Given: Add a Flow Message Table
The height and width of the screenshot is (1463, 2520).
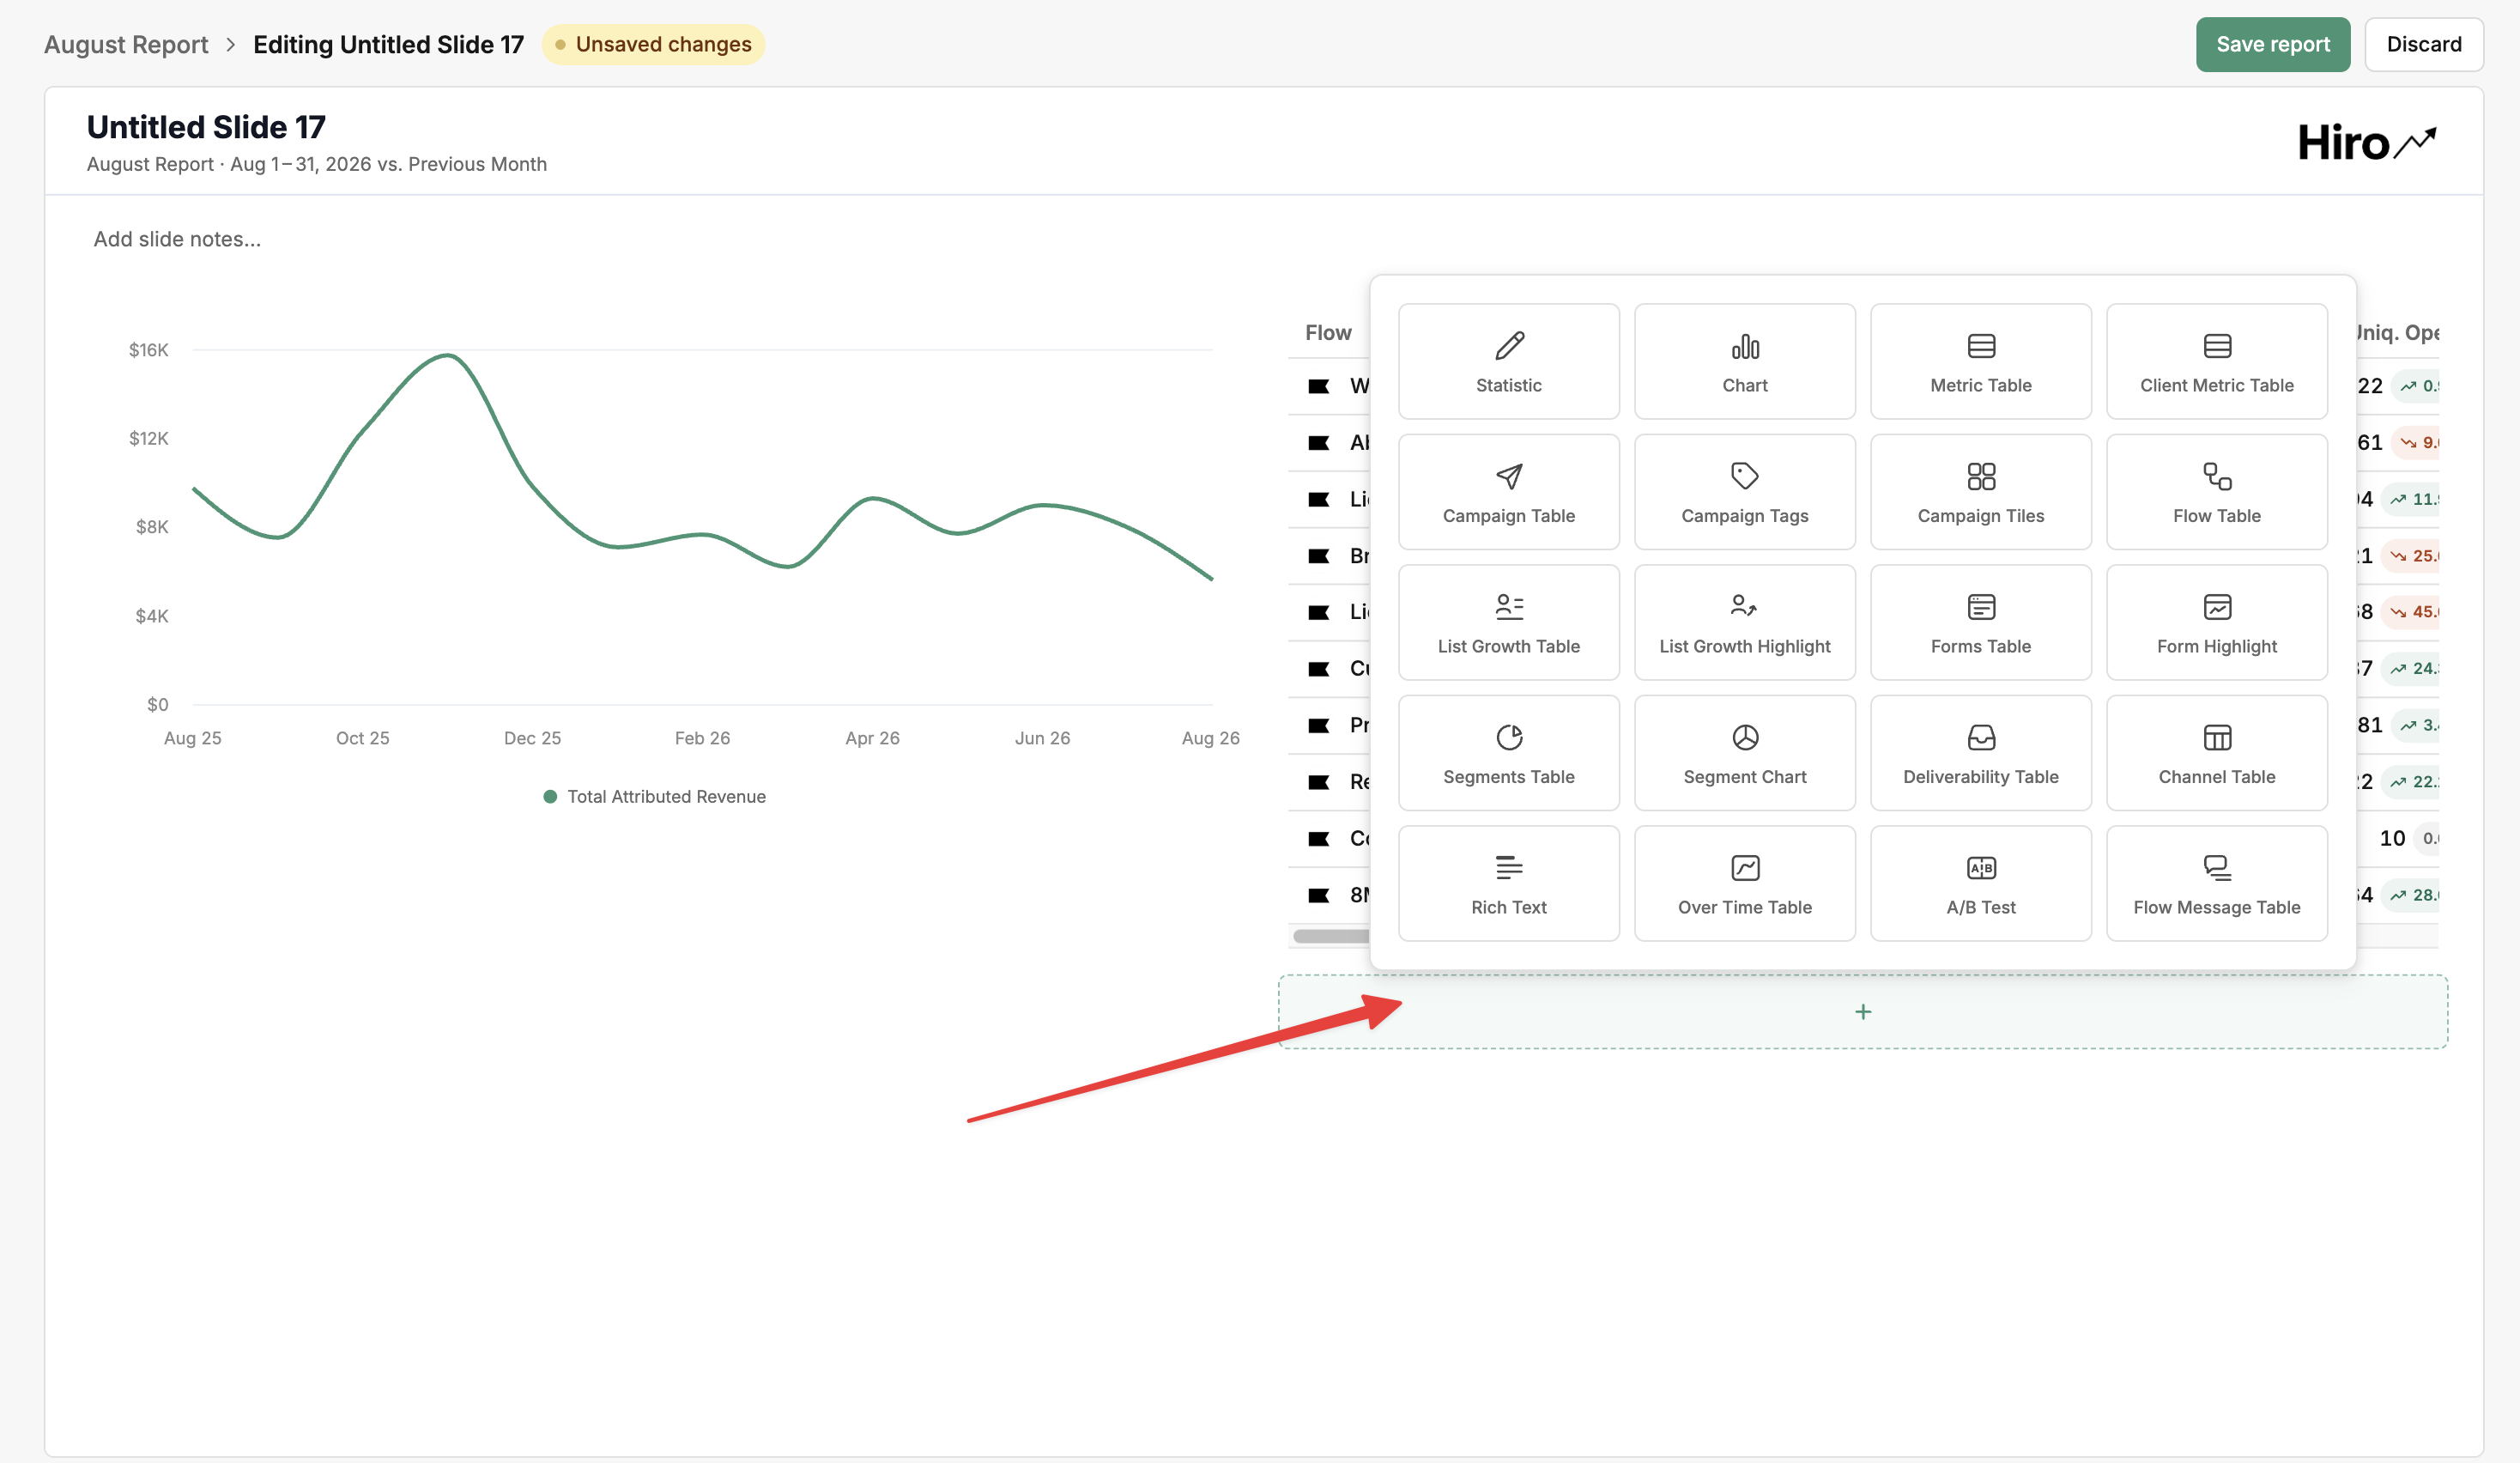Looking at the screenshot, I should (x=2216, y=883).
